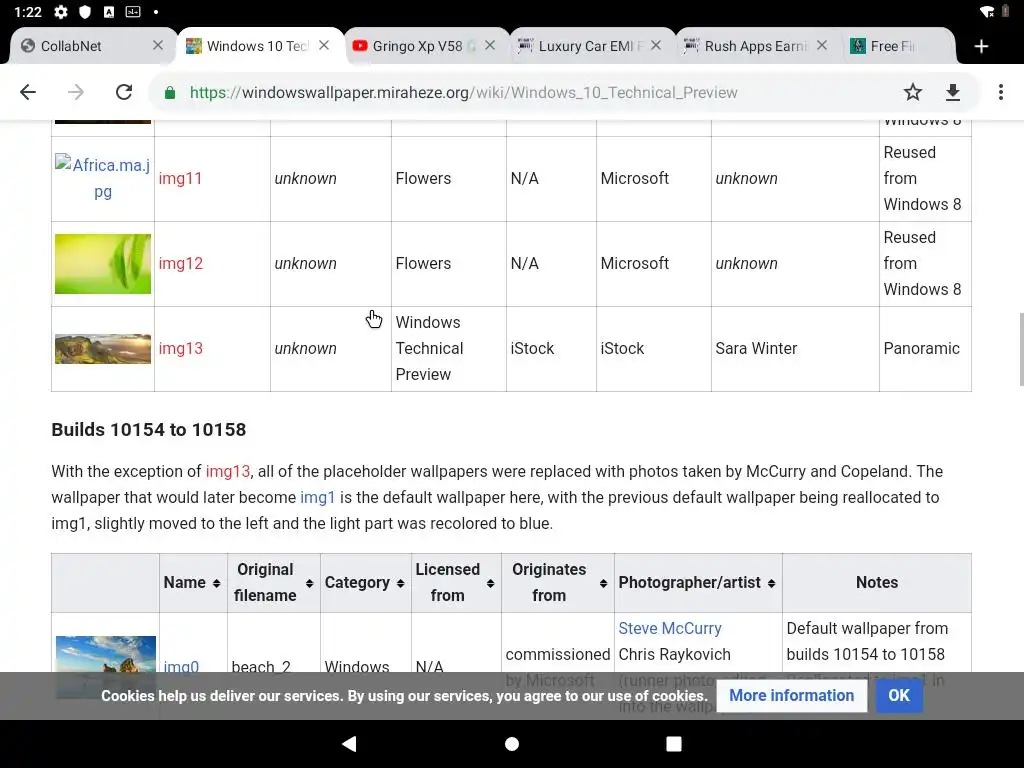Click More information on cookie banner

[x=792, y=696]
